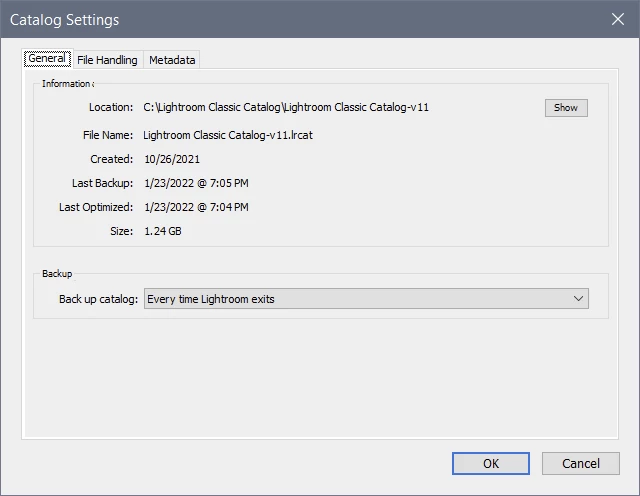
Task: Click the file name Lightroom Classic Catalog-v11.lrcat
Action: point(228,135)
